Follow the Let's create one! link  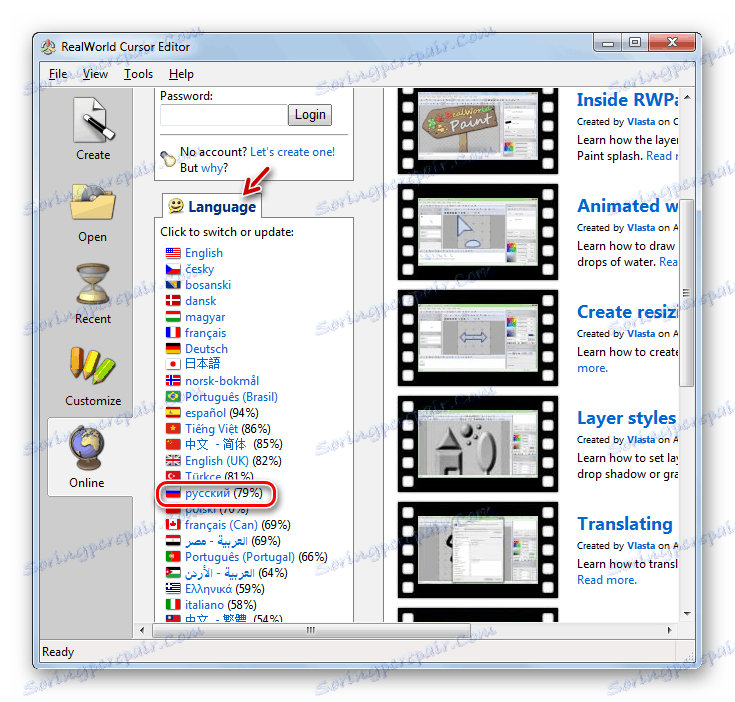(292, 152)
